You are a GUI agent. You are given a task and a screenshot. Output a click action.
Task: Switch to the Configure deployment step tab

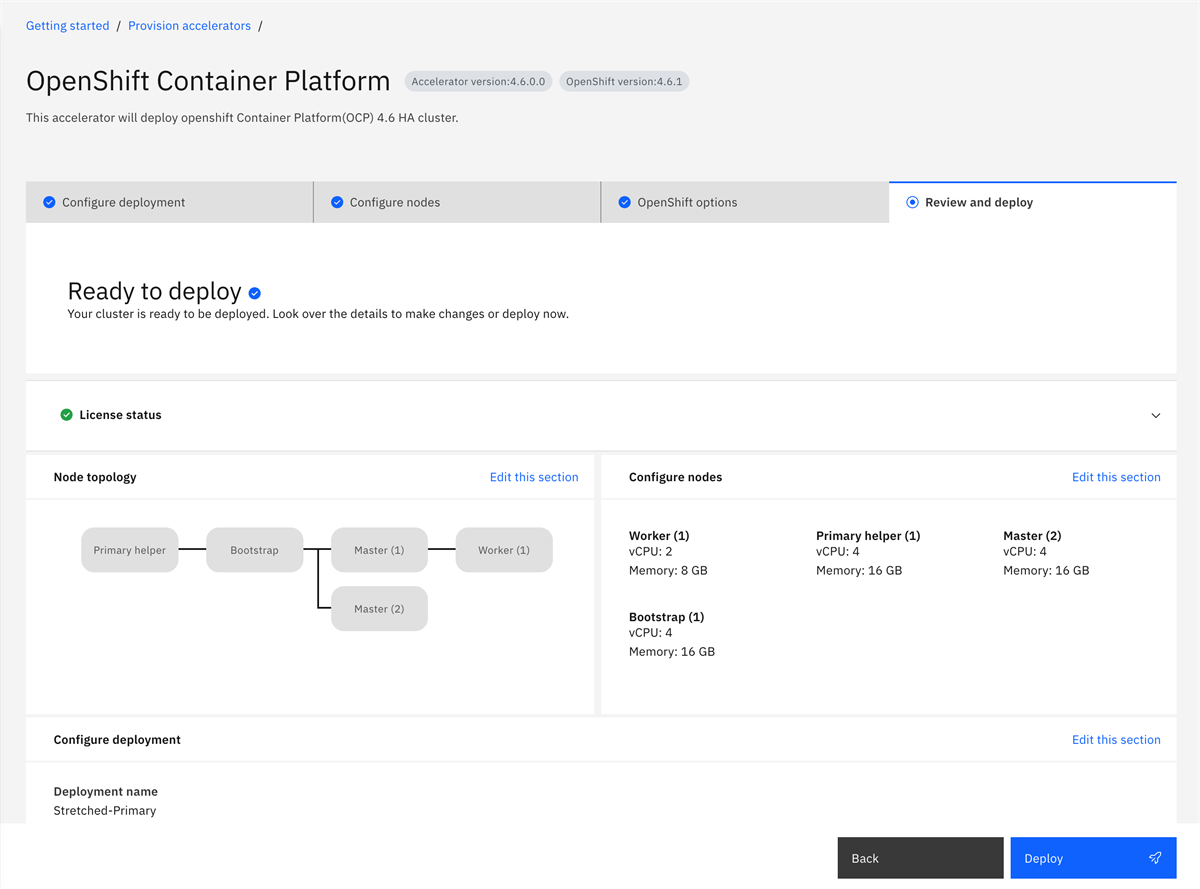[124, 202]
